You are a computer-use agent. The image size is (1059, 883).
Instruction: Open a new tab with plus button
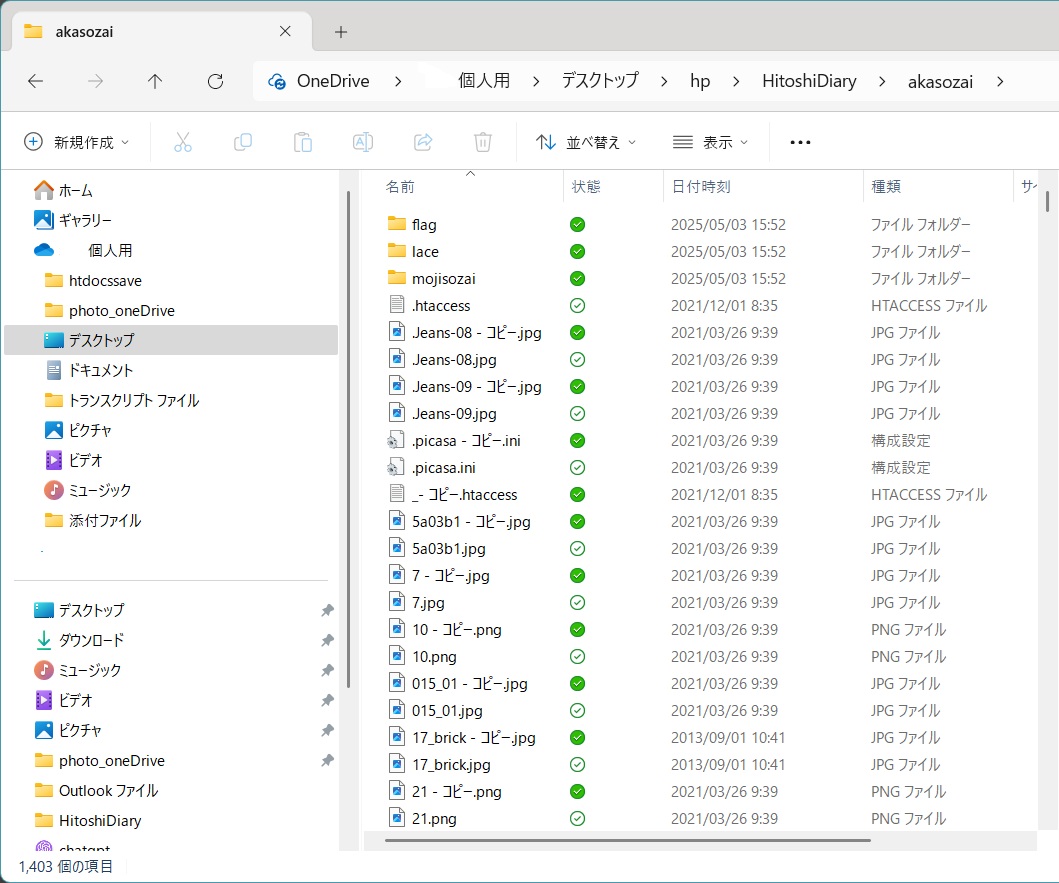click(340, 31)
